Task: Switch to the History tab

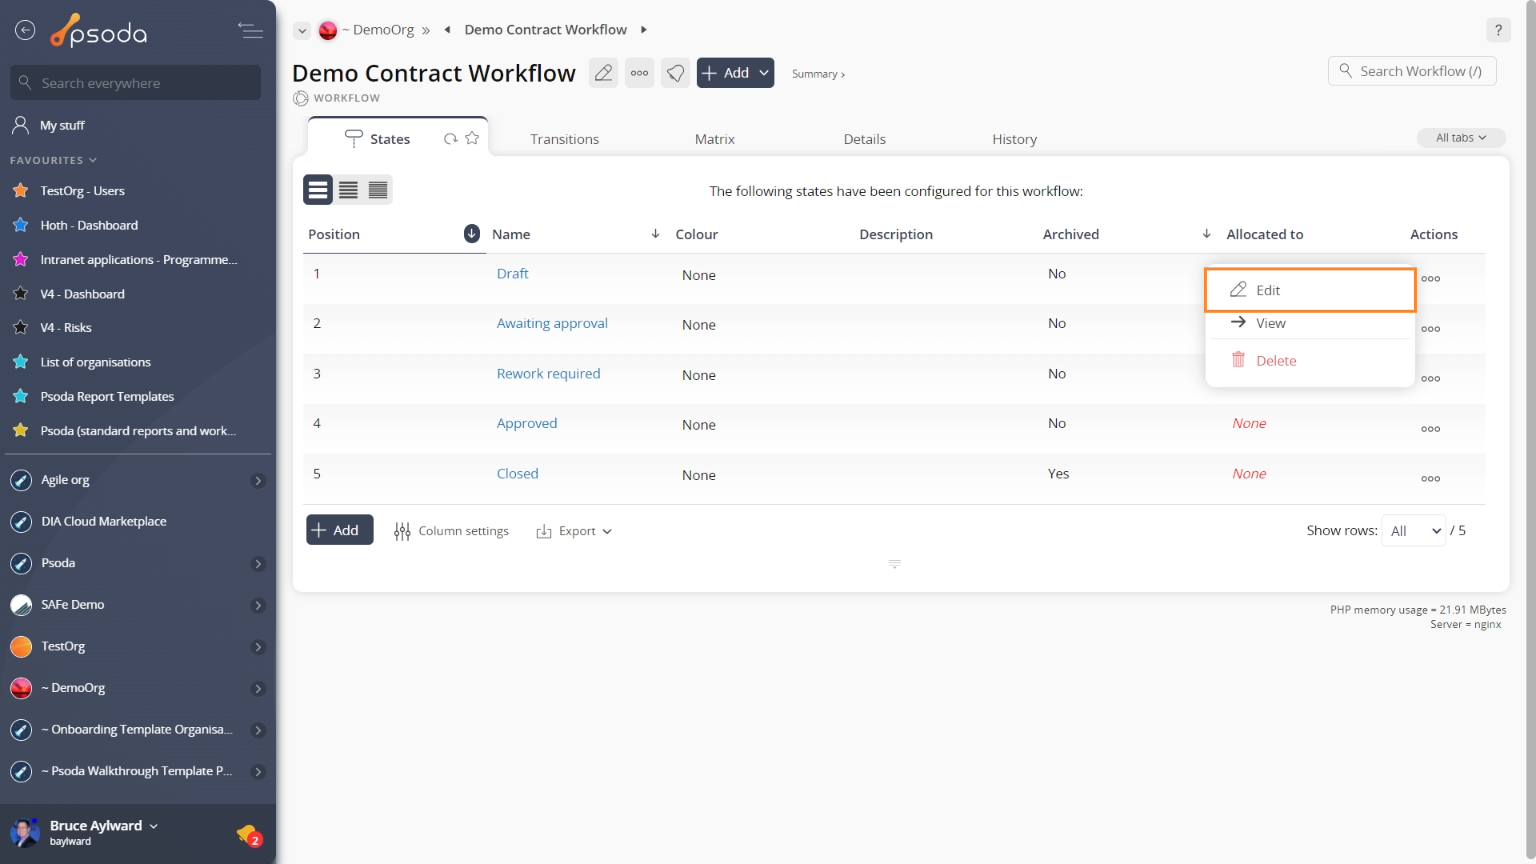Action: coord(1015,139)
